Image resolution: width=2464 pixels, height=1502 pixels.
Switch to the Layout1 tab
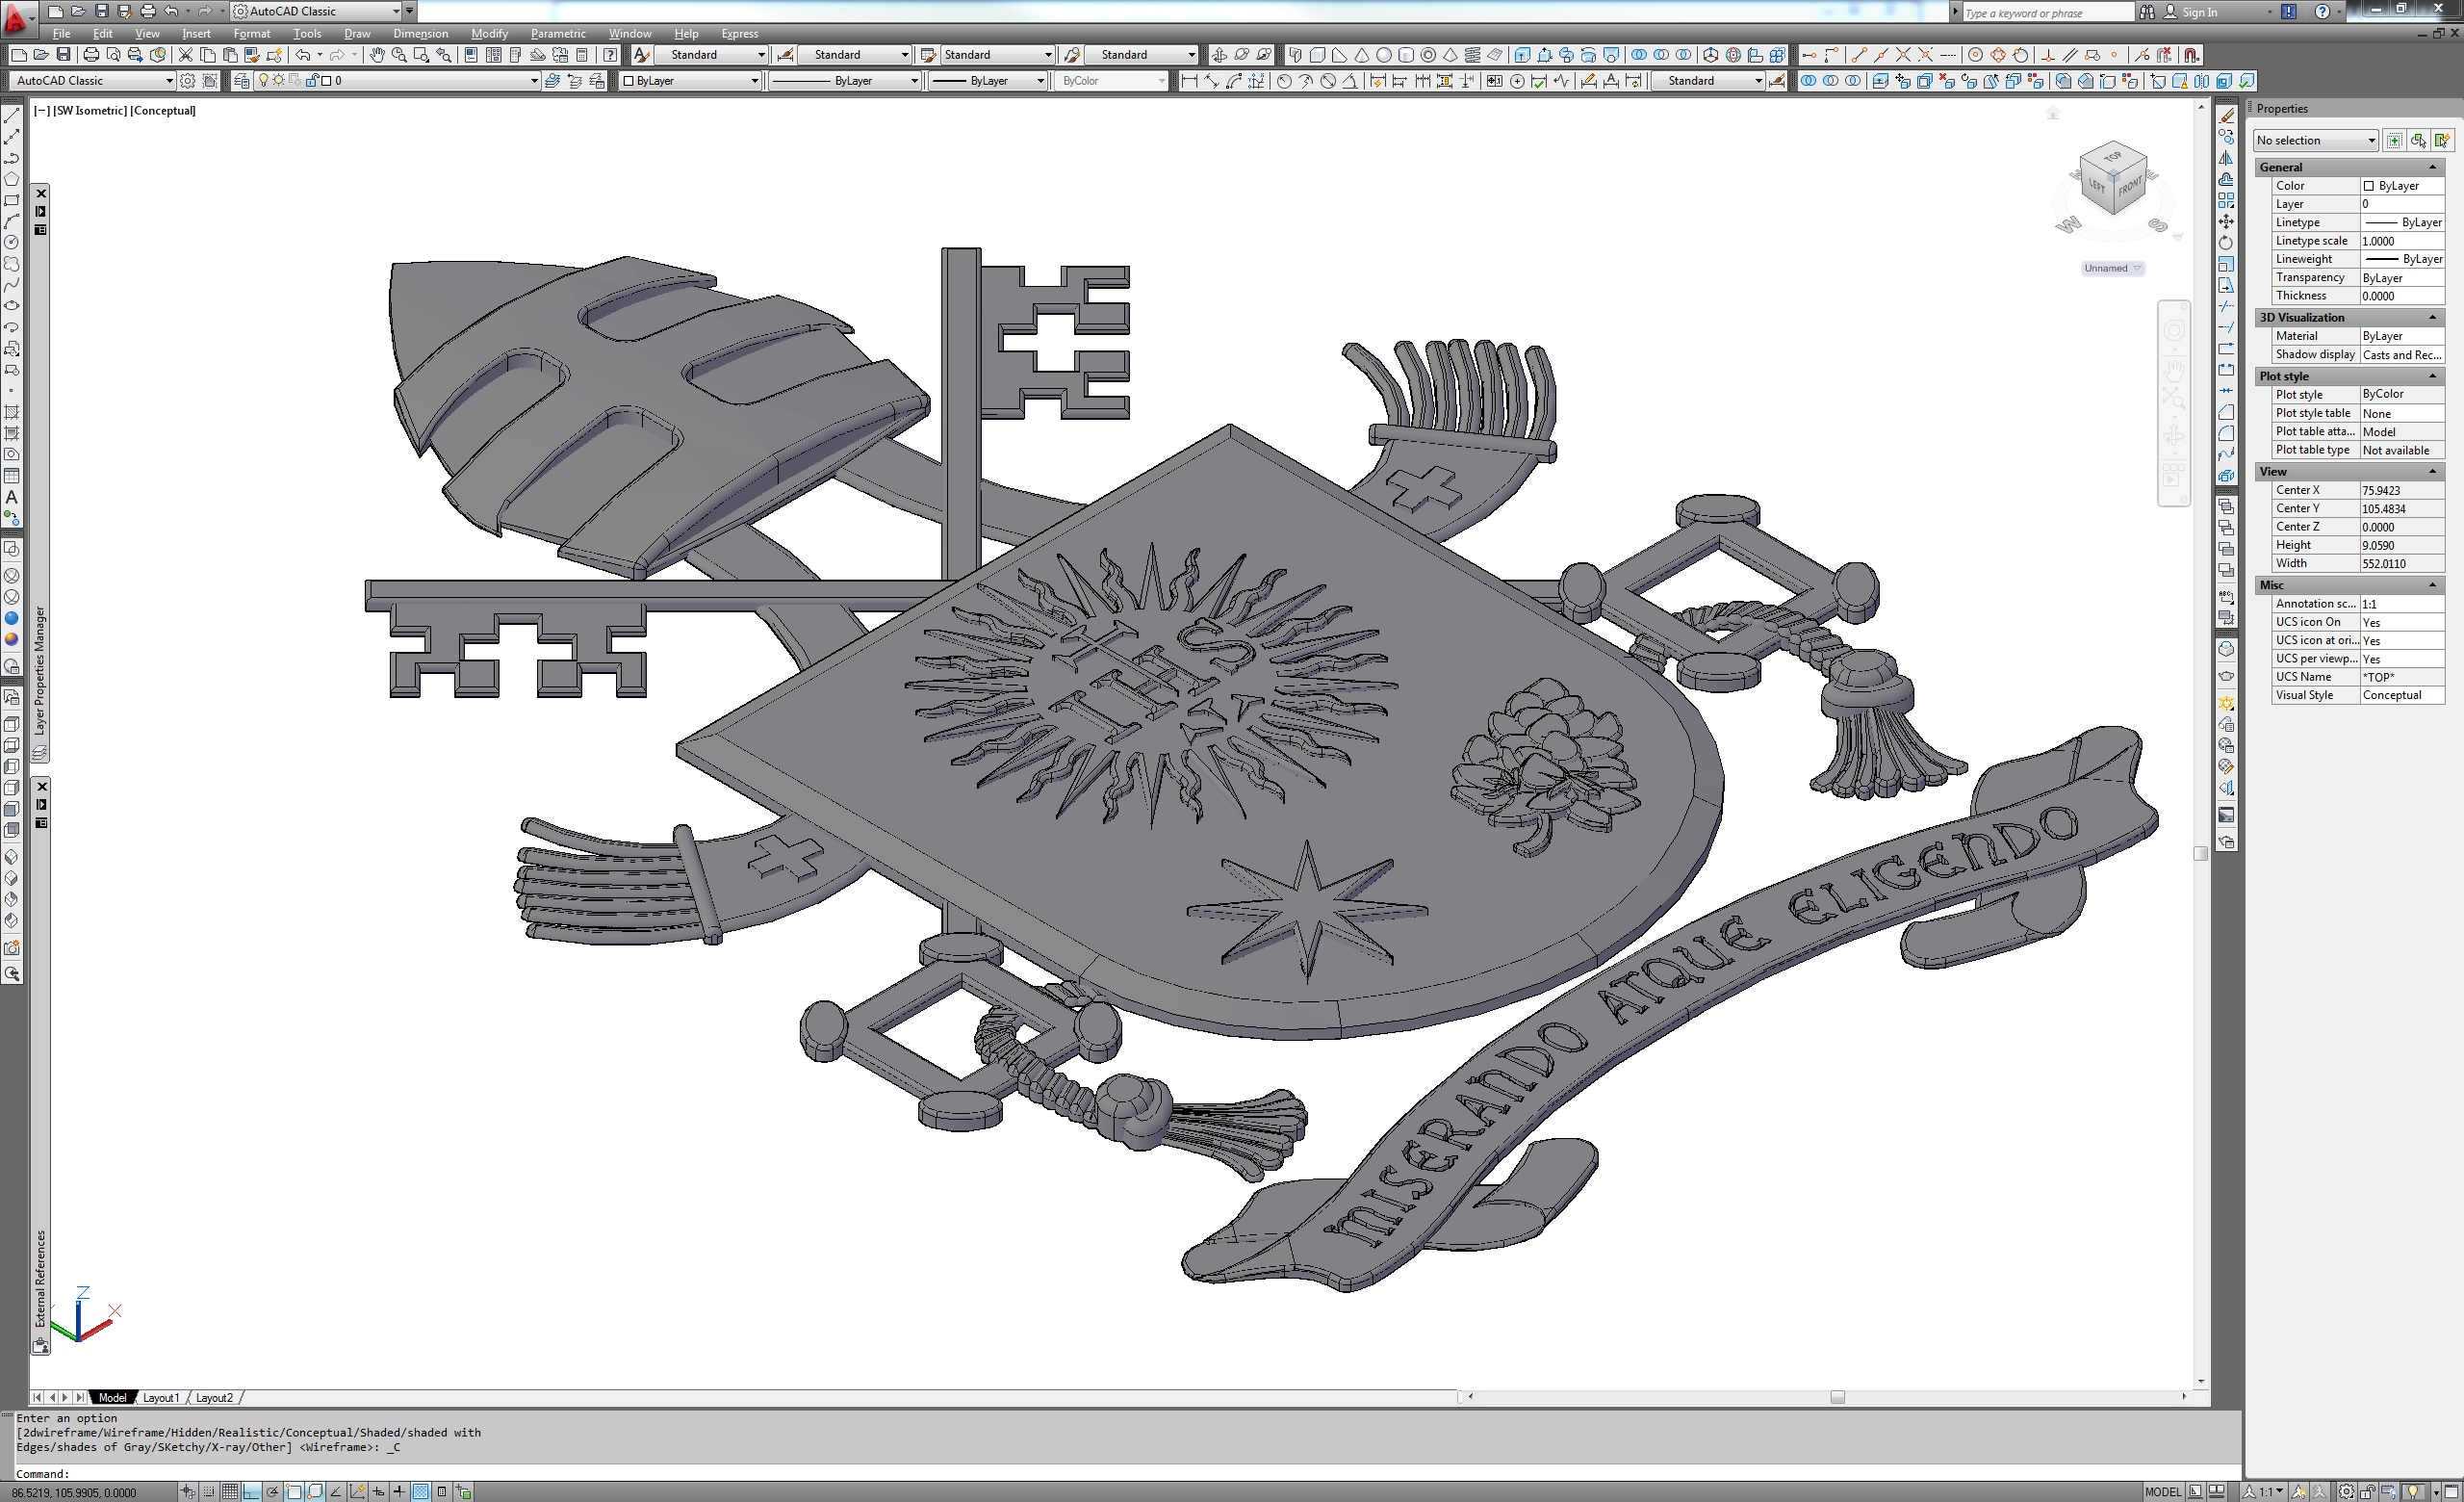160,1398
